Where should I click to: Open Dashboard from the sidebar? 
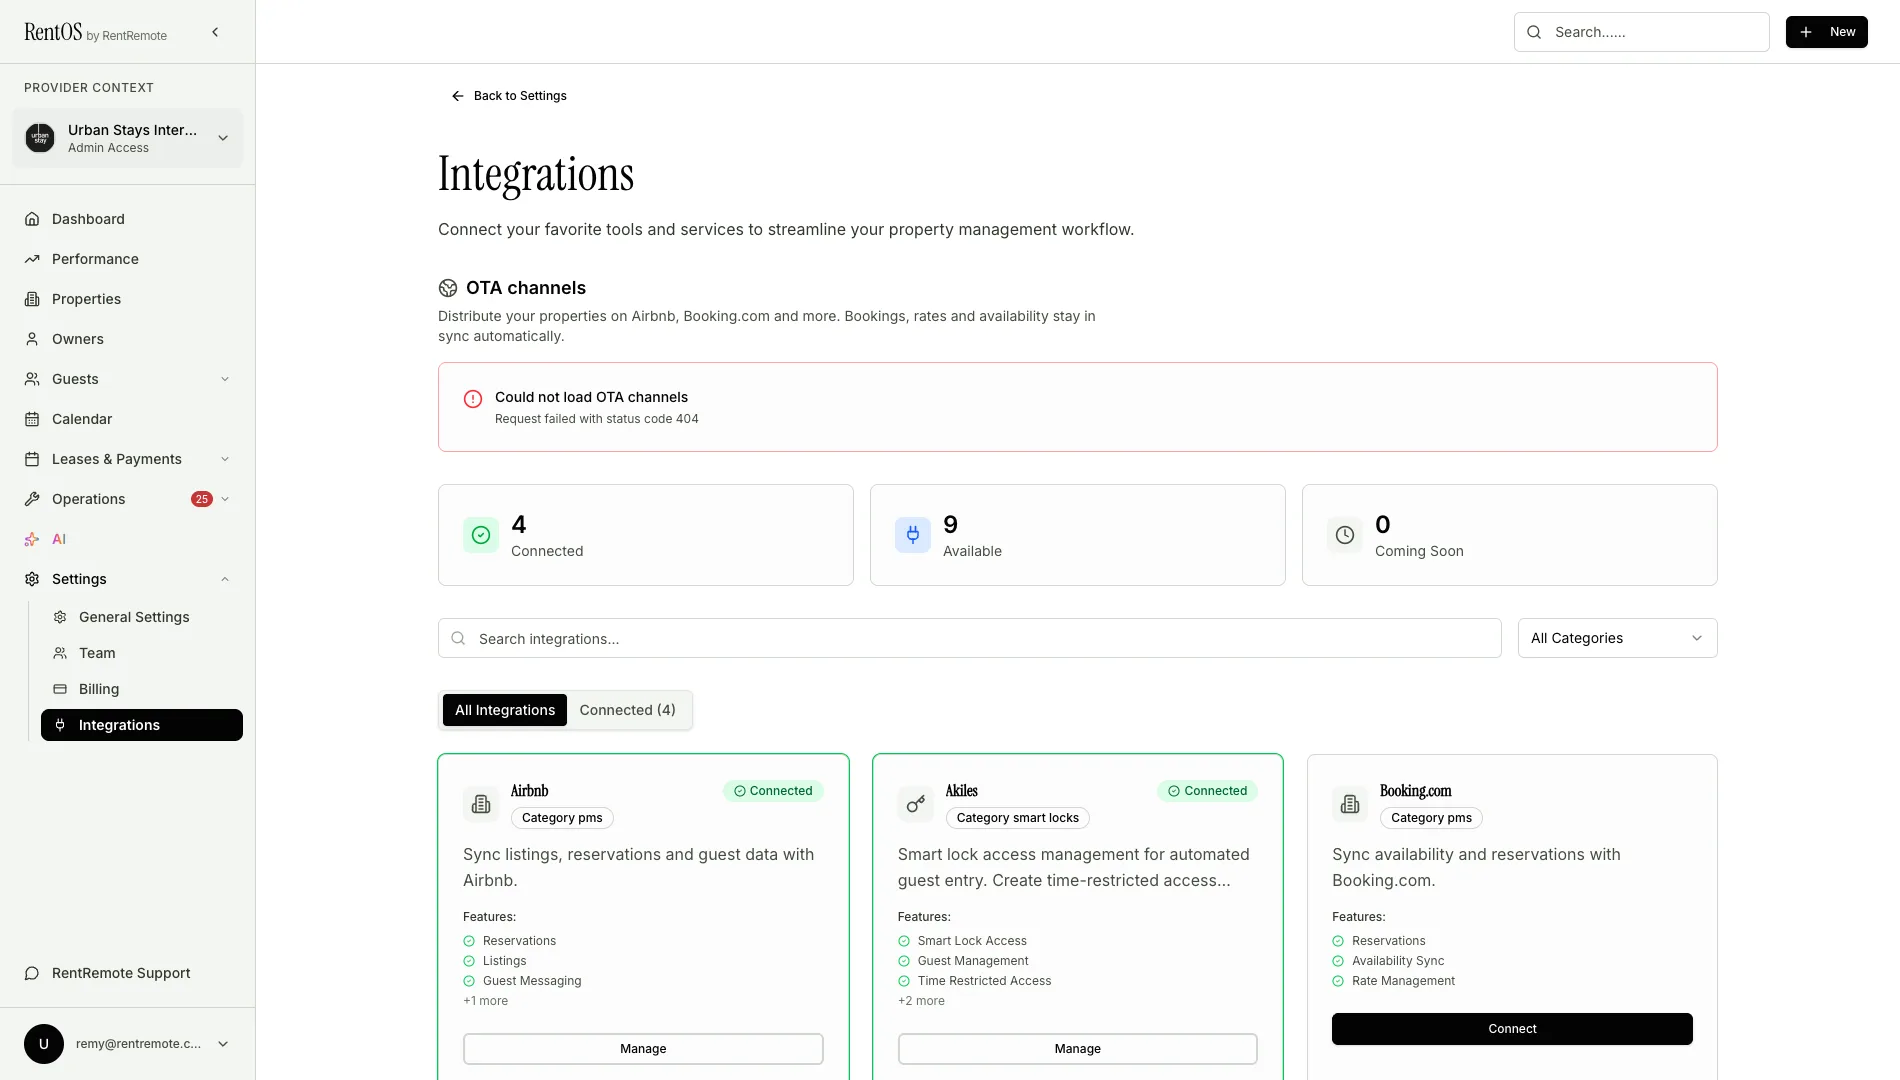click(x=128, y=219)
